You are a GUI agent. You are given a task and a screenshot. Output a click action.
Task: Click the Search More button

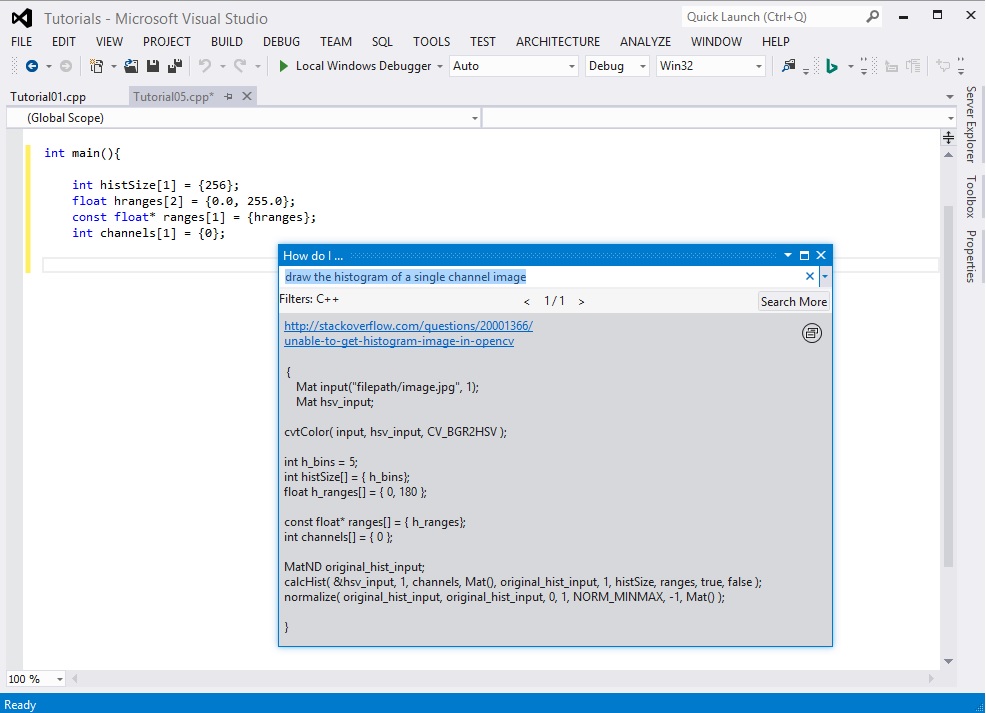(x=793, y=301)
